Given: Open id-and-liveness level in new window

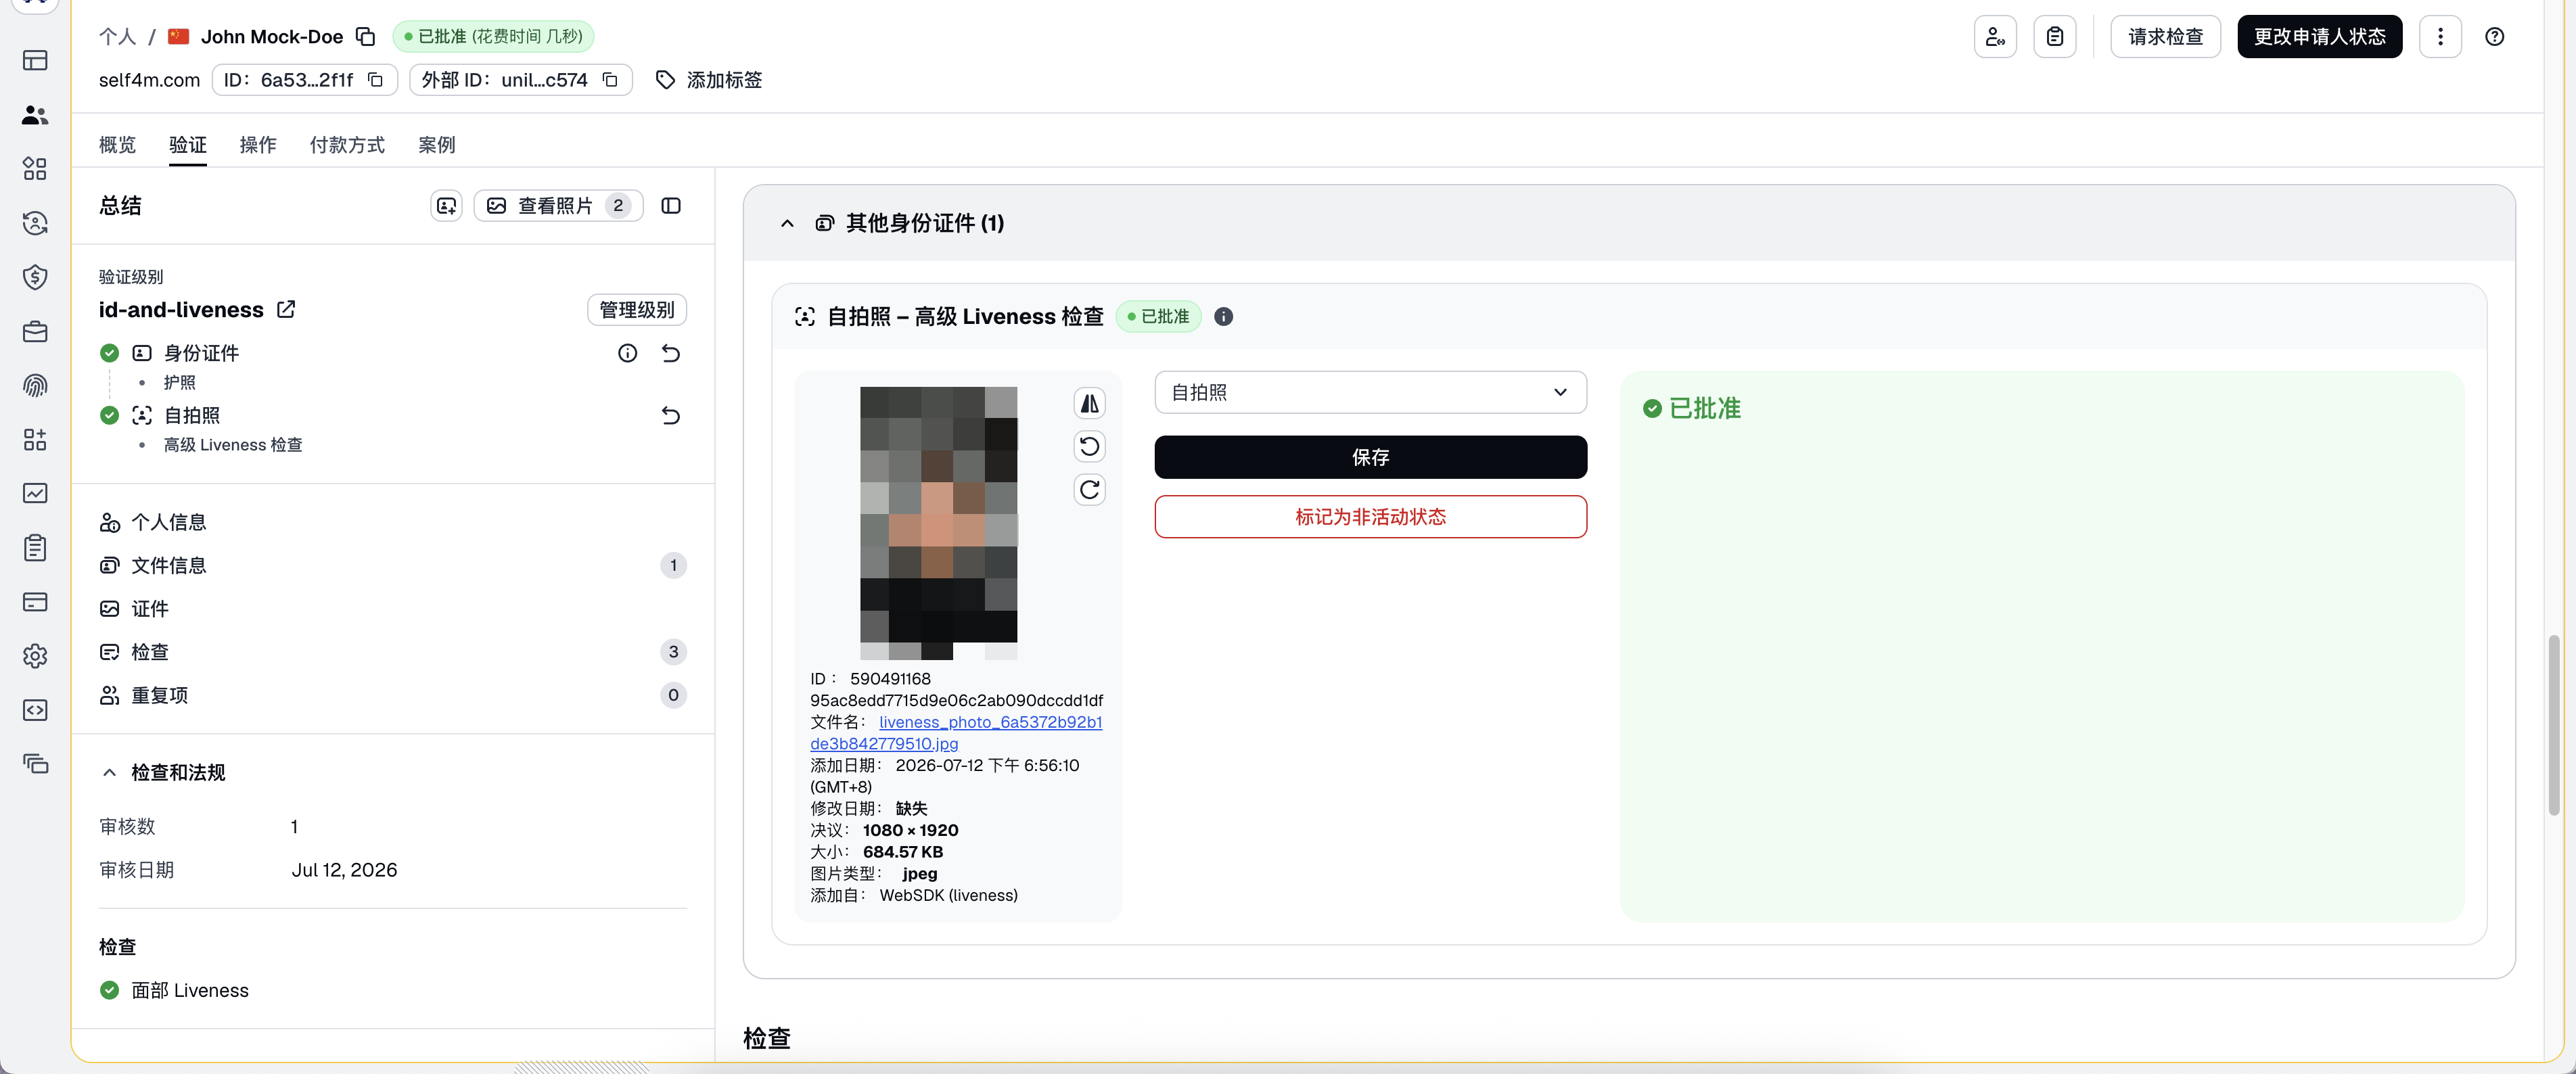Looking at the screenshot, I should 286,310.
